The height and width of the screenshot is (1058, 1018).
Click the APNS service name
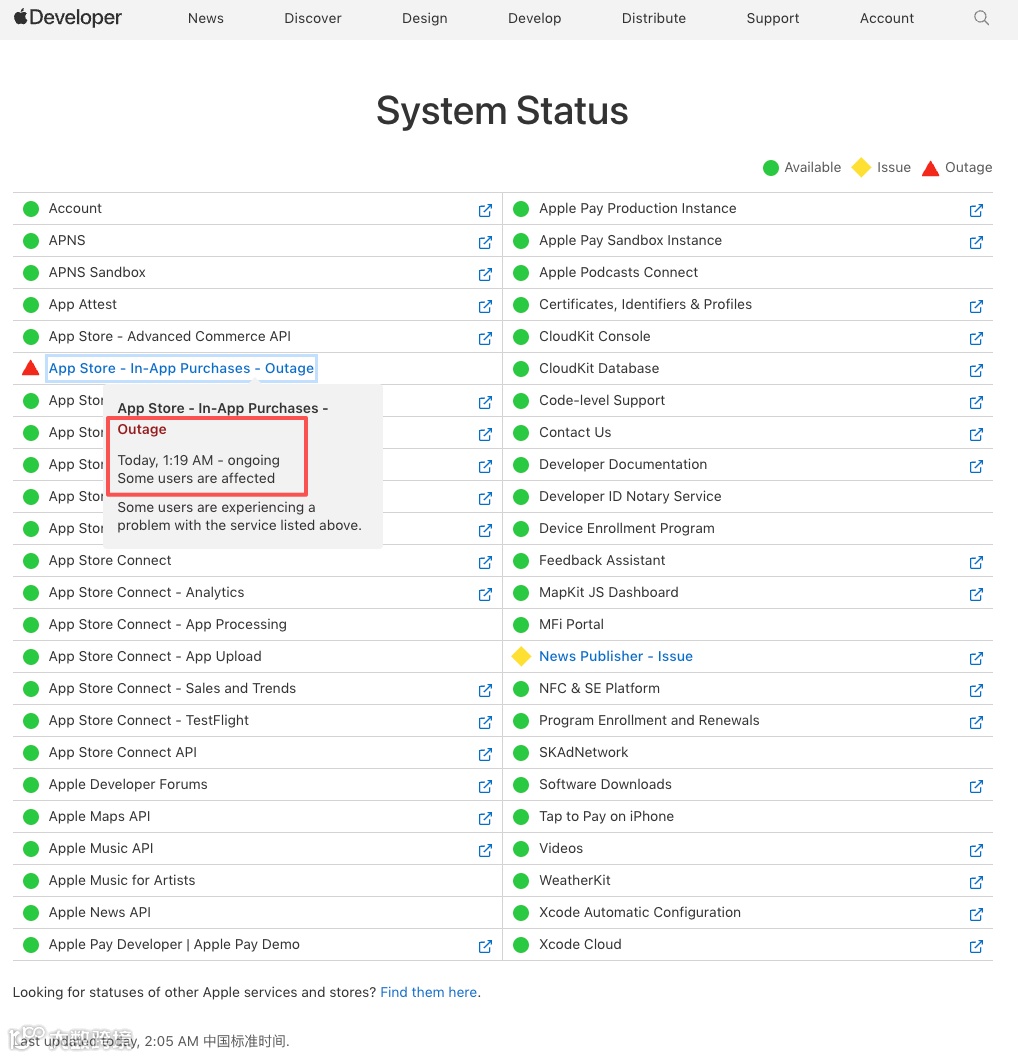(67, 240)
